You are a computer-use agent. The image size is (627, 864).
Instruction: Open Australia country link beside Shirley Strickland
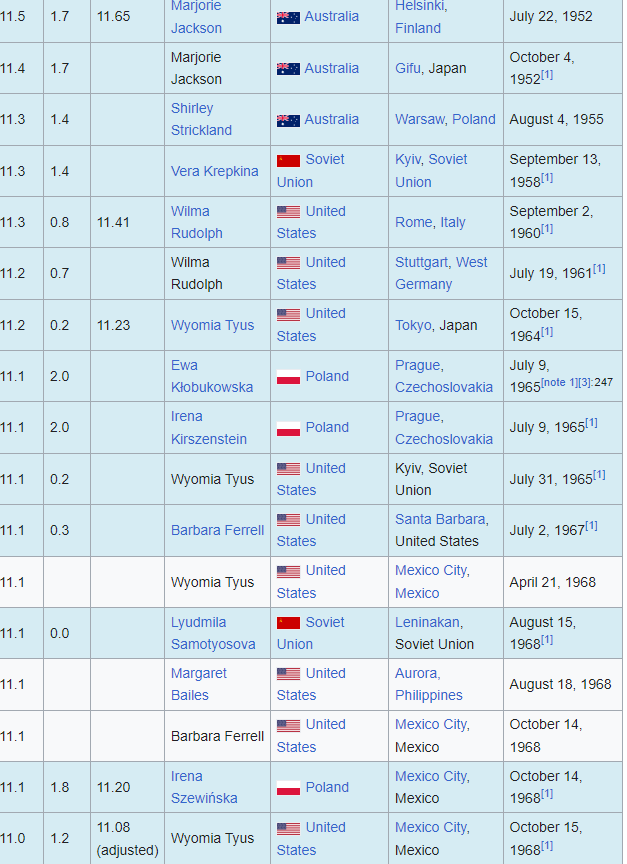coord(332,119)
